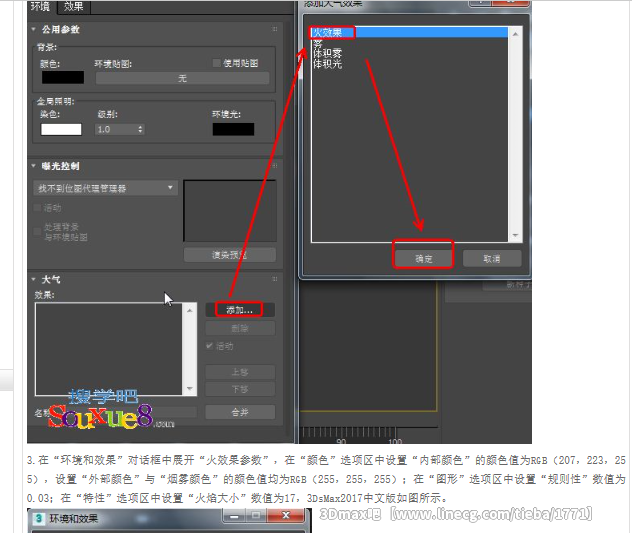Click the dialog list scroll up arrow
Image resolution: width=632 pixels, height=533 pixels.
515,34
